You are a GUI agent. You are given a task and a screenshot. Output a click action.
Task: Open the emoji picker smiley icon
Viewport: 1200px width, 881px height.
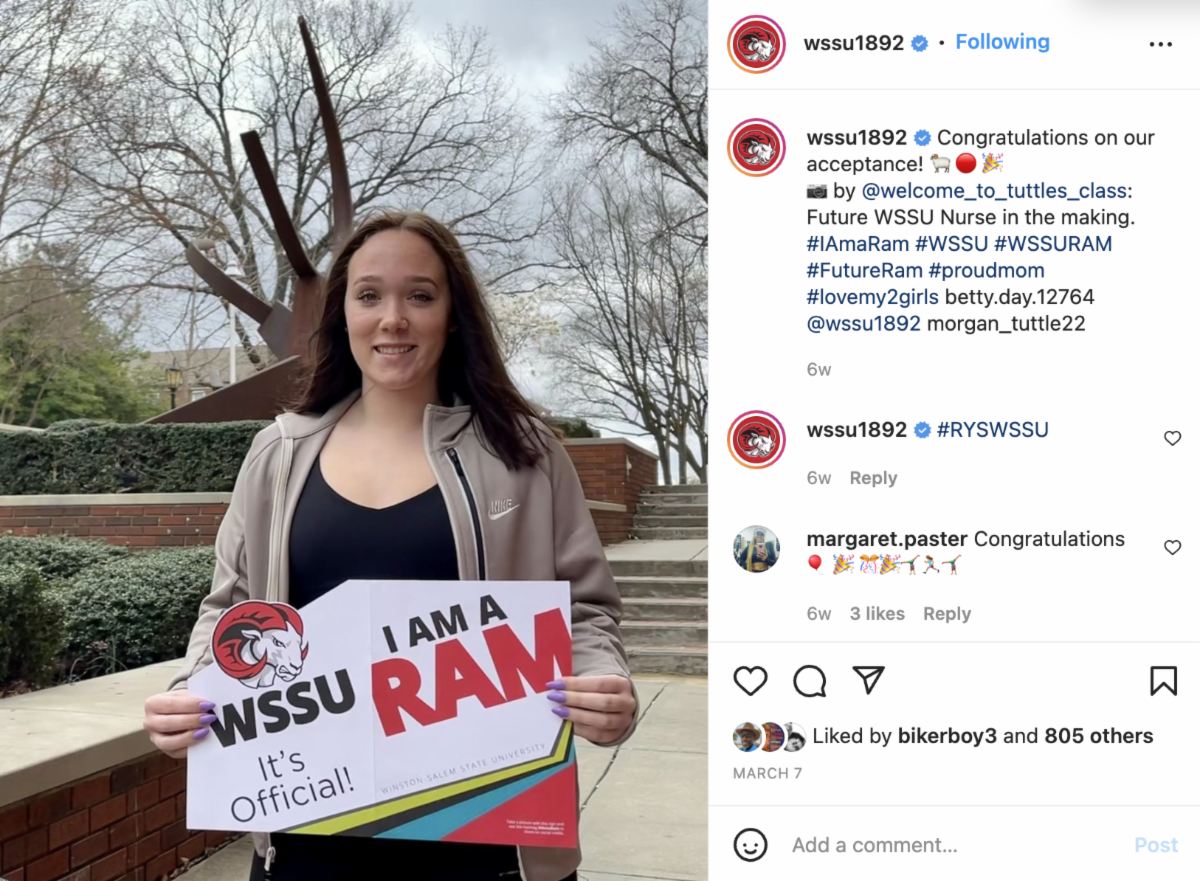750,845
